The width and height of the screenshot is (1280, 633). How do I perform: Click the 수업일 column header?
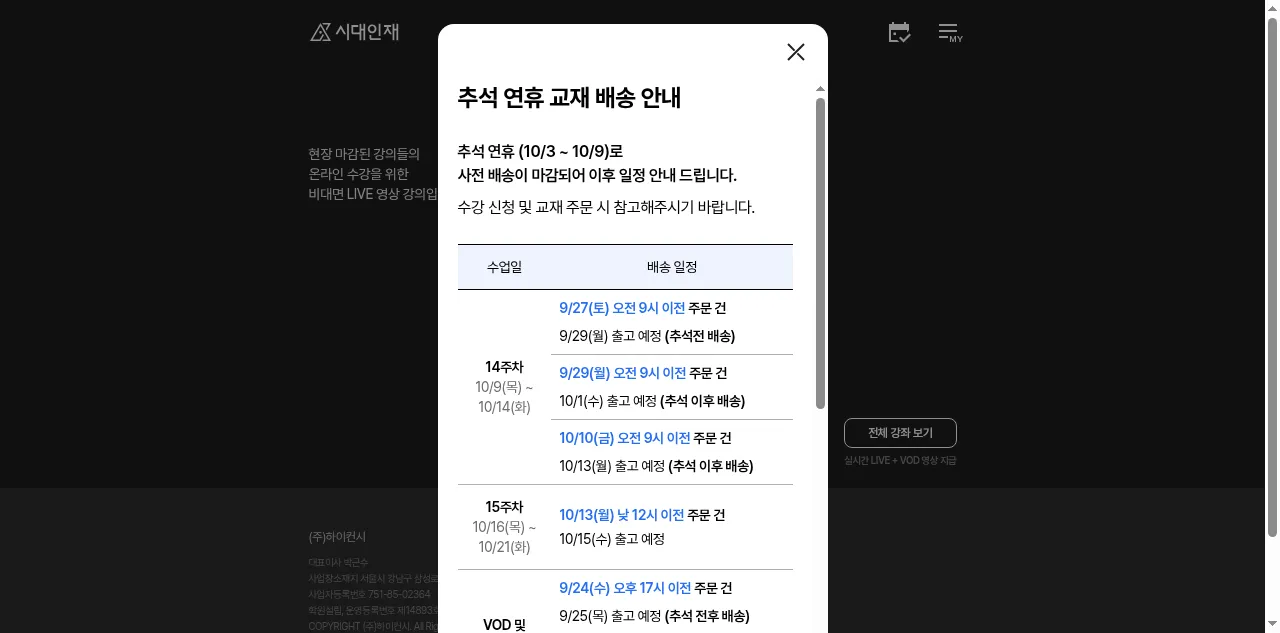pyautogui.click(x=504, y=267)
